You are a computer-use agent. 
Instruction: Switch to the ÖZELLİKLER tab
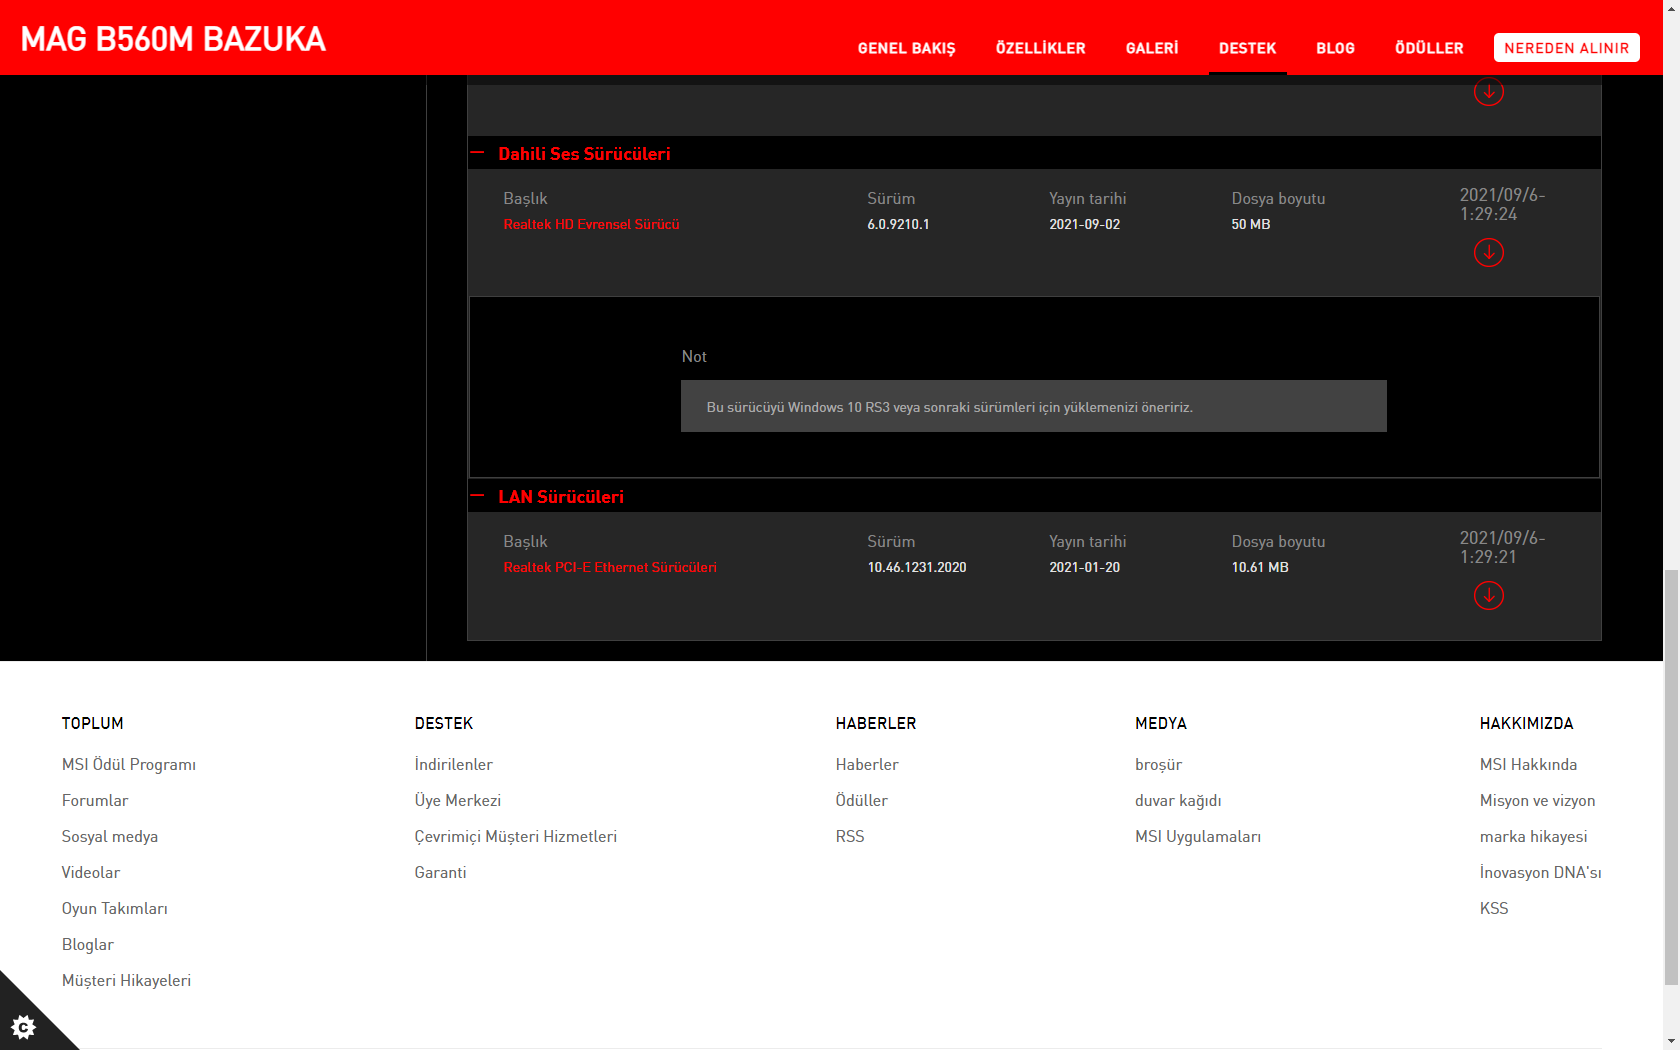(x=1040, y=48)
